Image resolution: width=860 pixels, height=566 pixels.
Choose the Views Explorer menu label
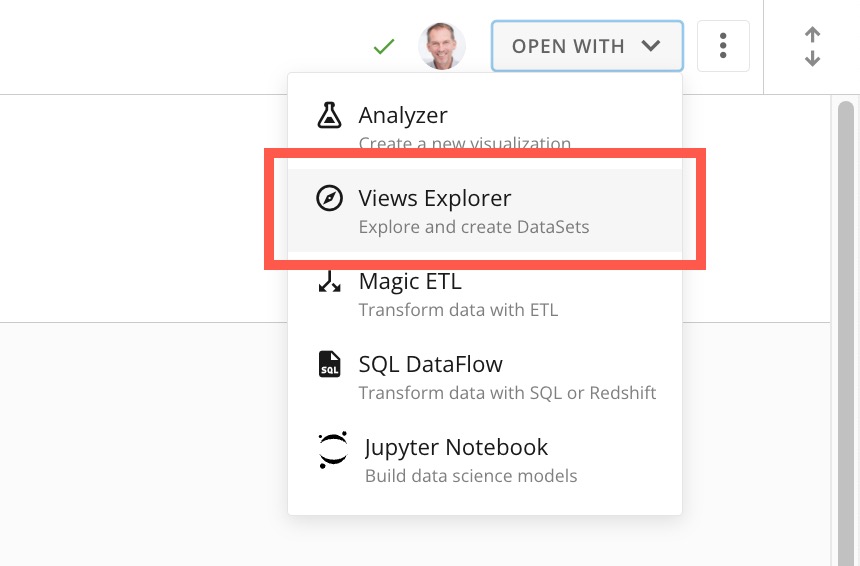[435, 198]
